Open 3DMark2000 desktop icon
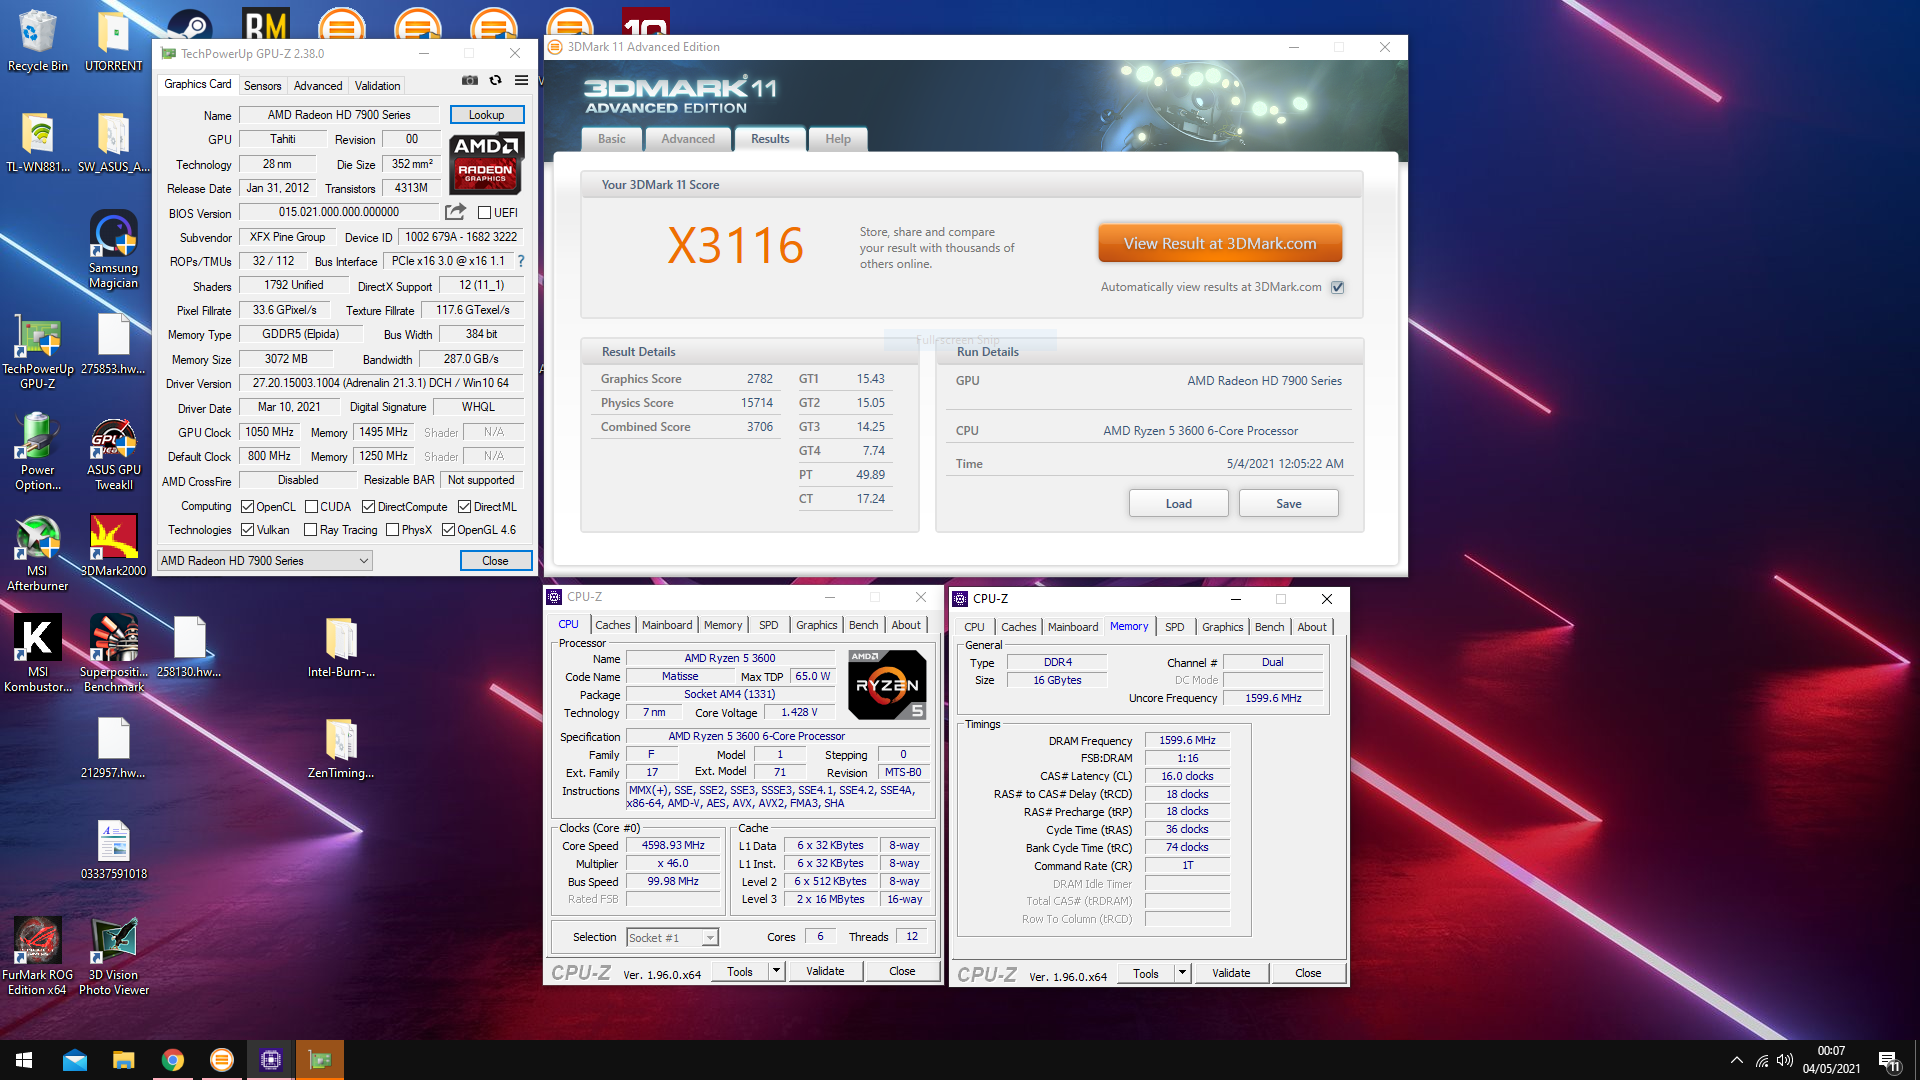Screen dimensions: 1920x1080 113,546
